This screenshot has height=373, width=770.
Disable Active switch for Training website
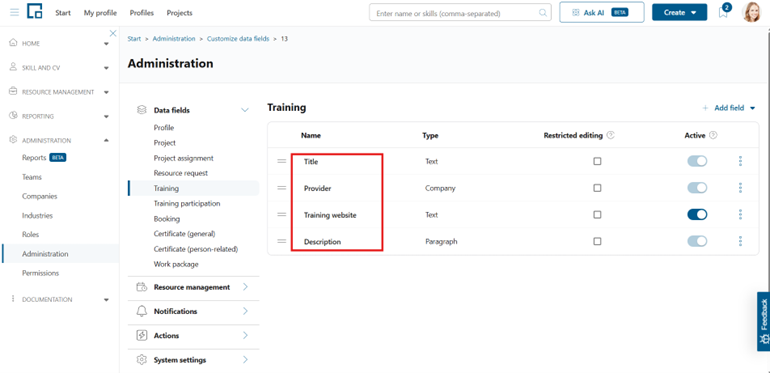point(697,214)
